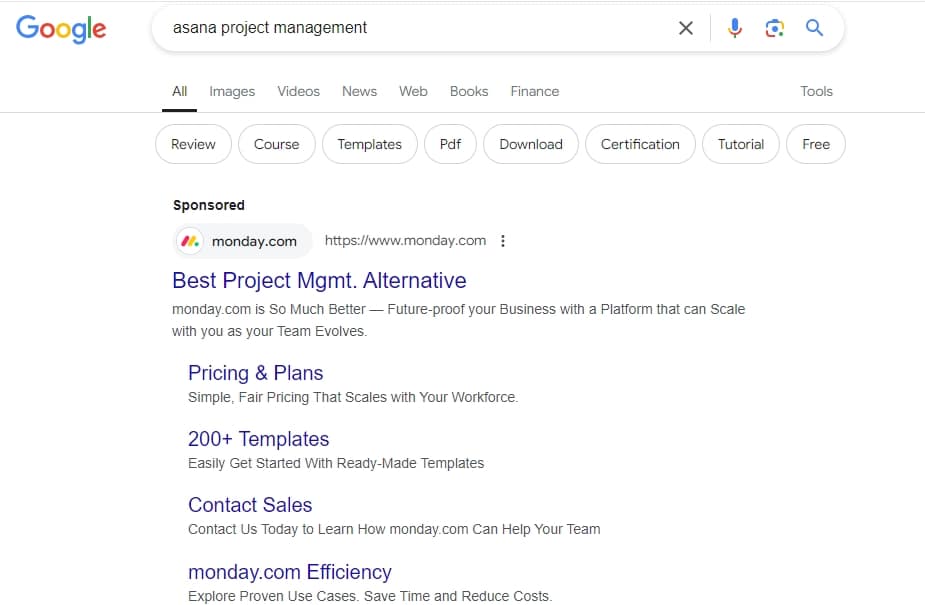Screen dimensions: 925x605
Task: Click the colorful Google logo
Action: tap(61, 29)
